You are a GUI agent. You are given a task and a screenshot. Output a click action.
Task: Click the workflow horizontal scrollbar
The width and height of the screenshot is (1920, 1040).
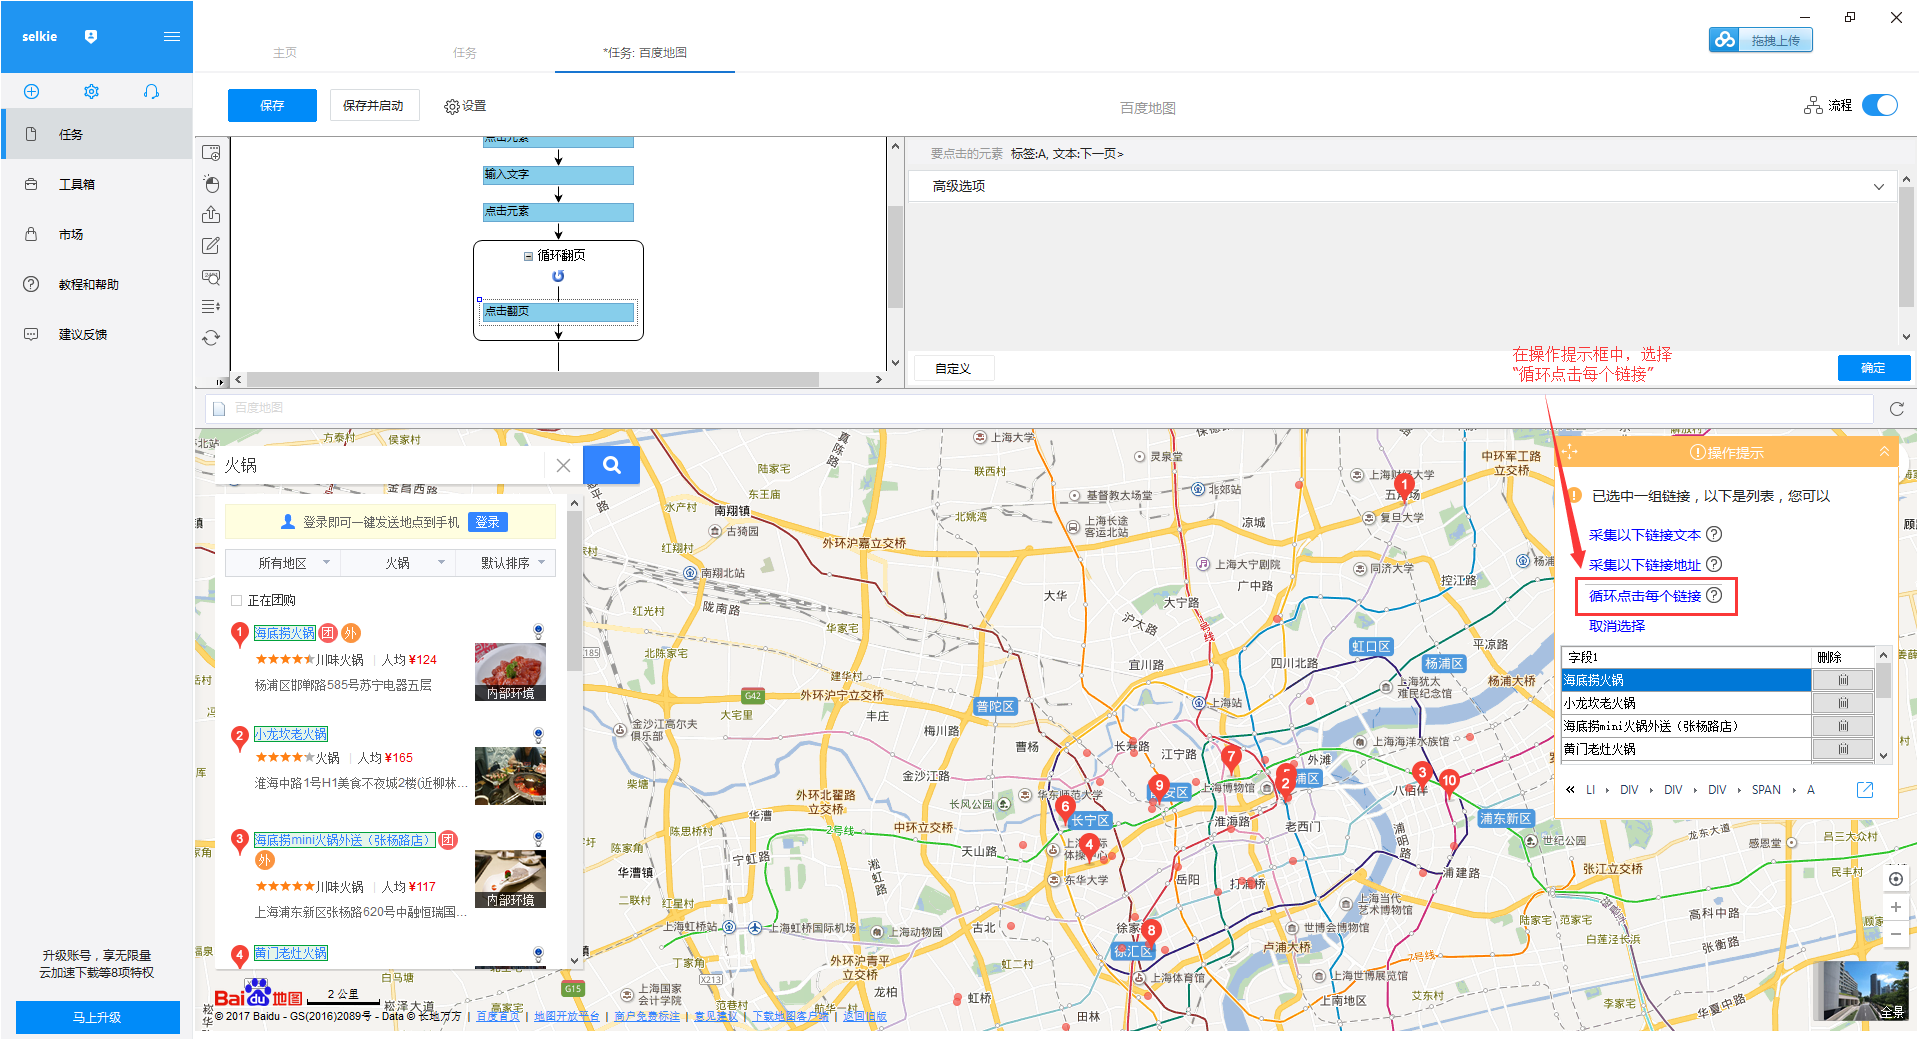click(532, 380)
